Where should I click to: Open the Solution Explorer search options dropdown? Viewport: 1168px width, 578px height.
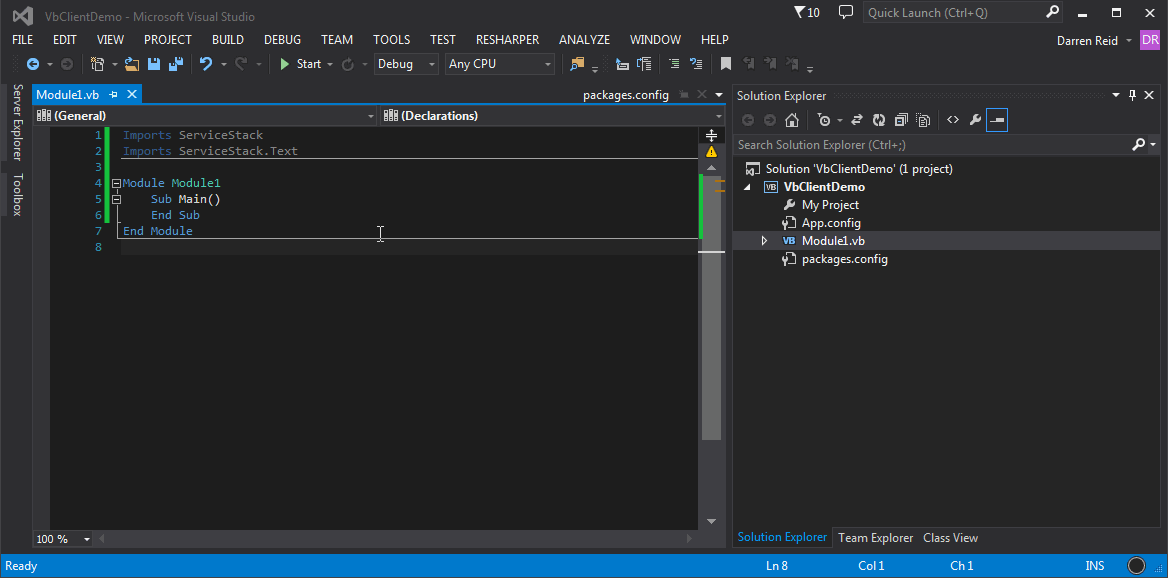click(1153, 144)
